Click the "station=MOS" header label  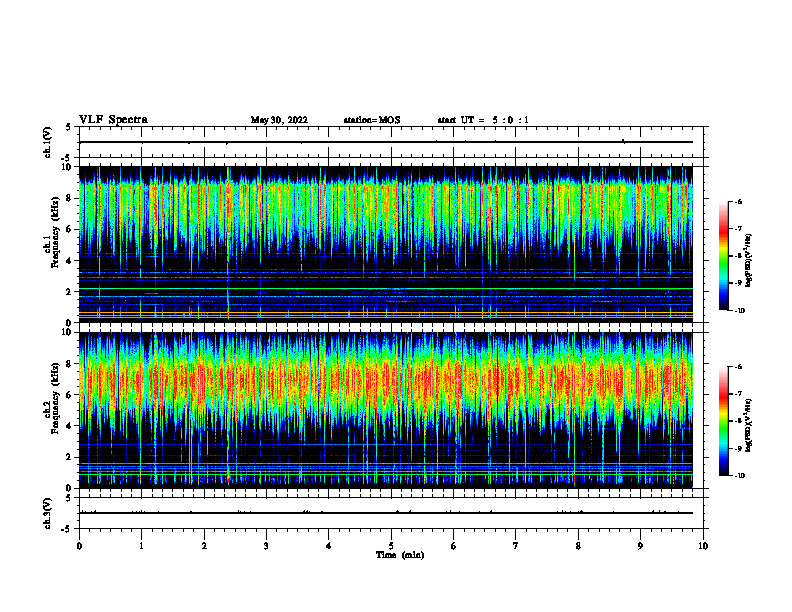[372, 120]
